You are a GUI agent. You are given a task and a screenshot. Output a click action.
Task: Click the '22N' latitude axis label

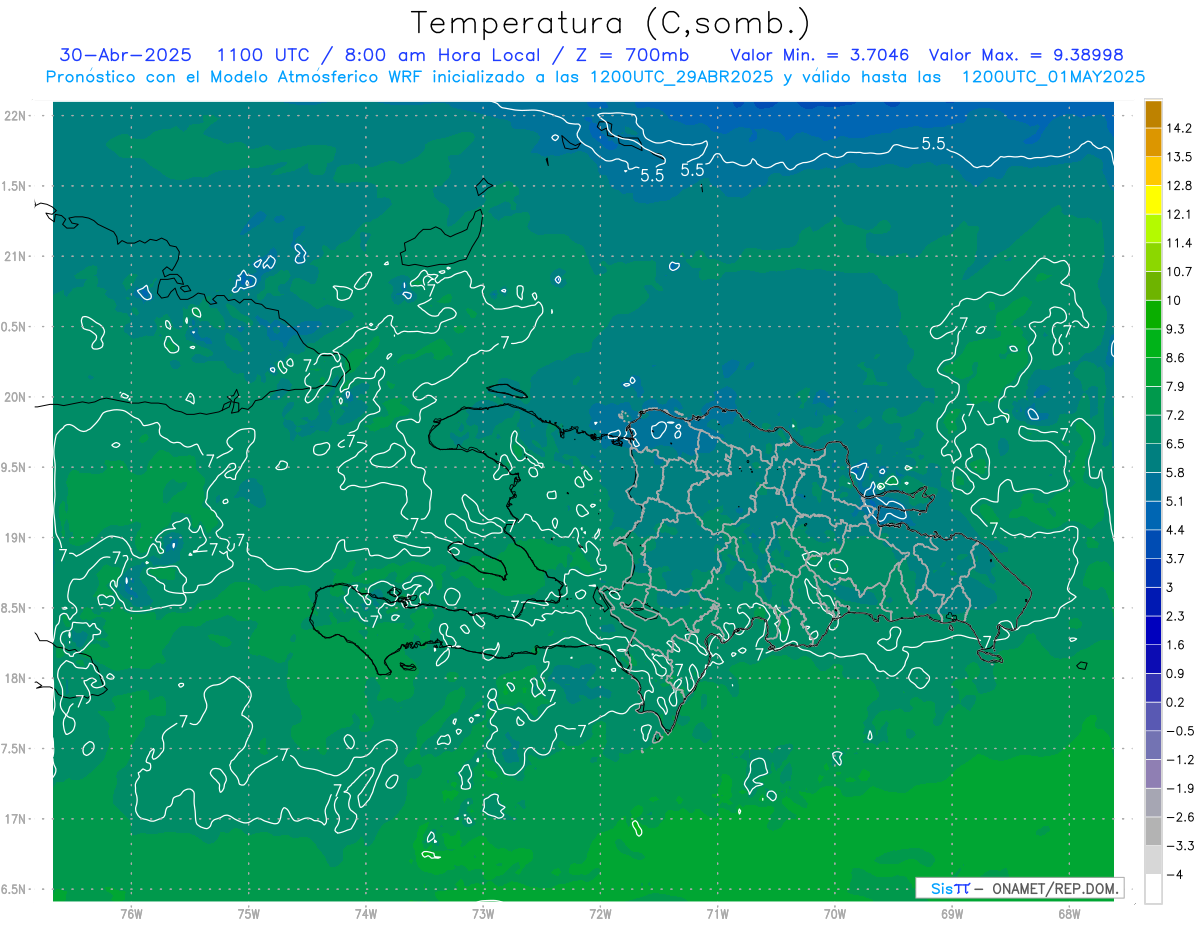point(15,116)
